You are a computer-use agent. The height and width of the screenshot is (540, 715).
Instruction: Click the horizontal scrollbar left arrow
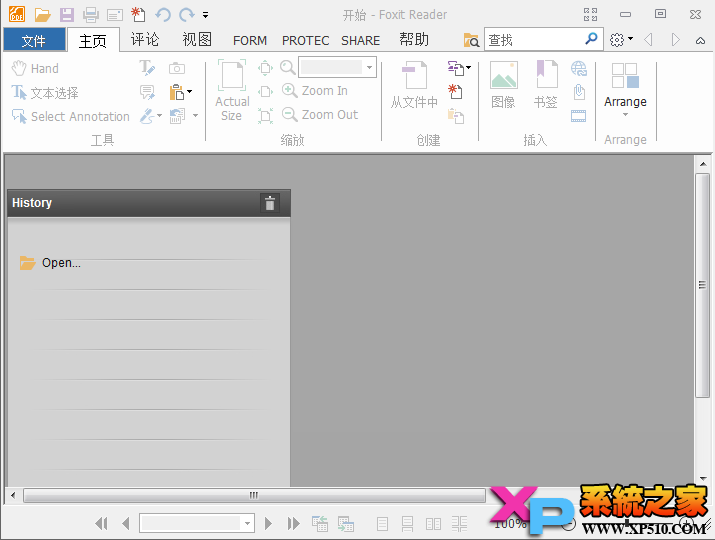coord(13,495)
